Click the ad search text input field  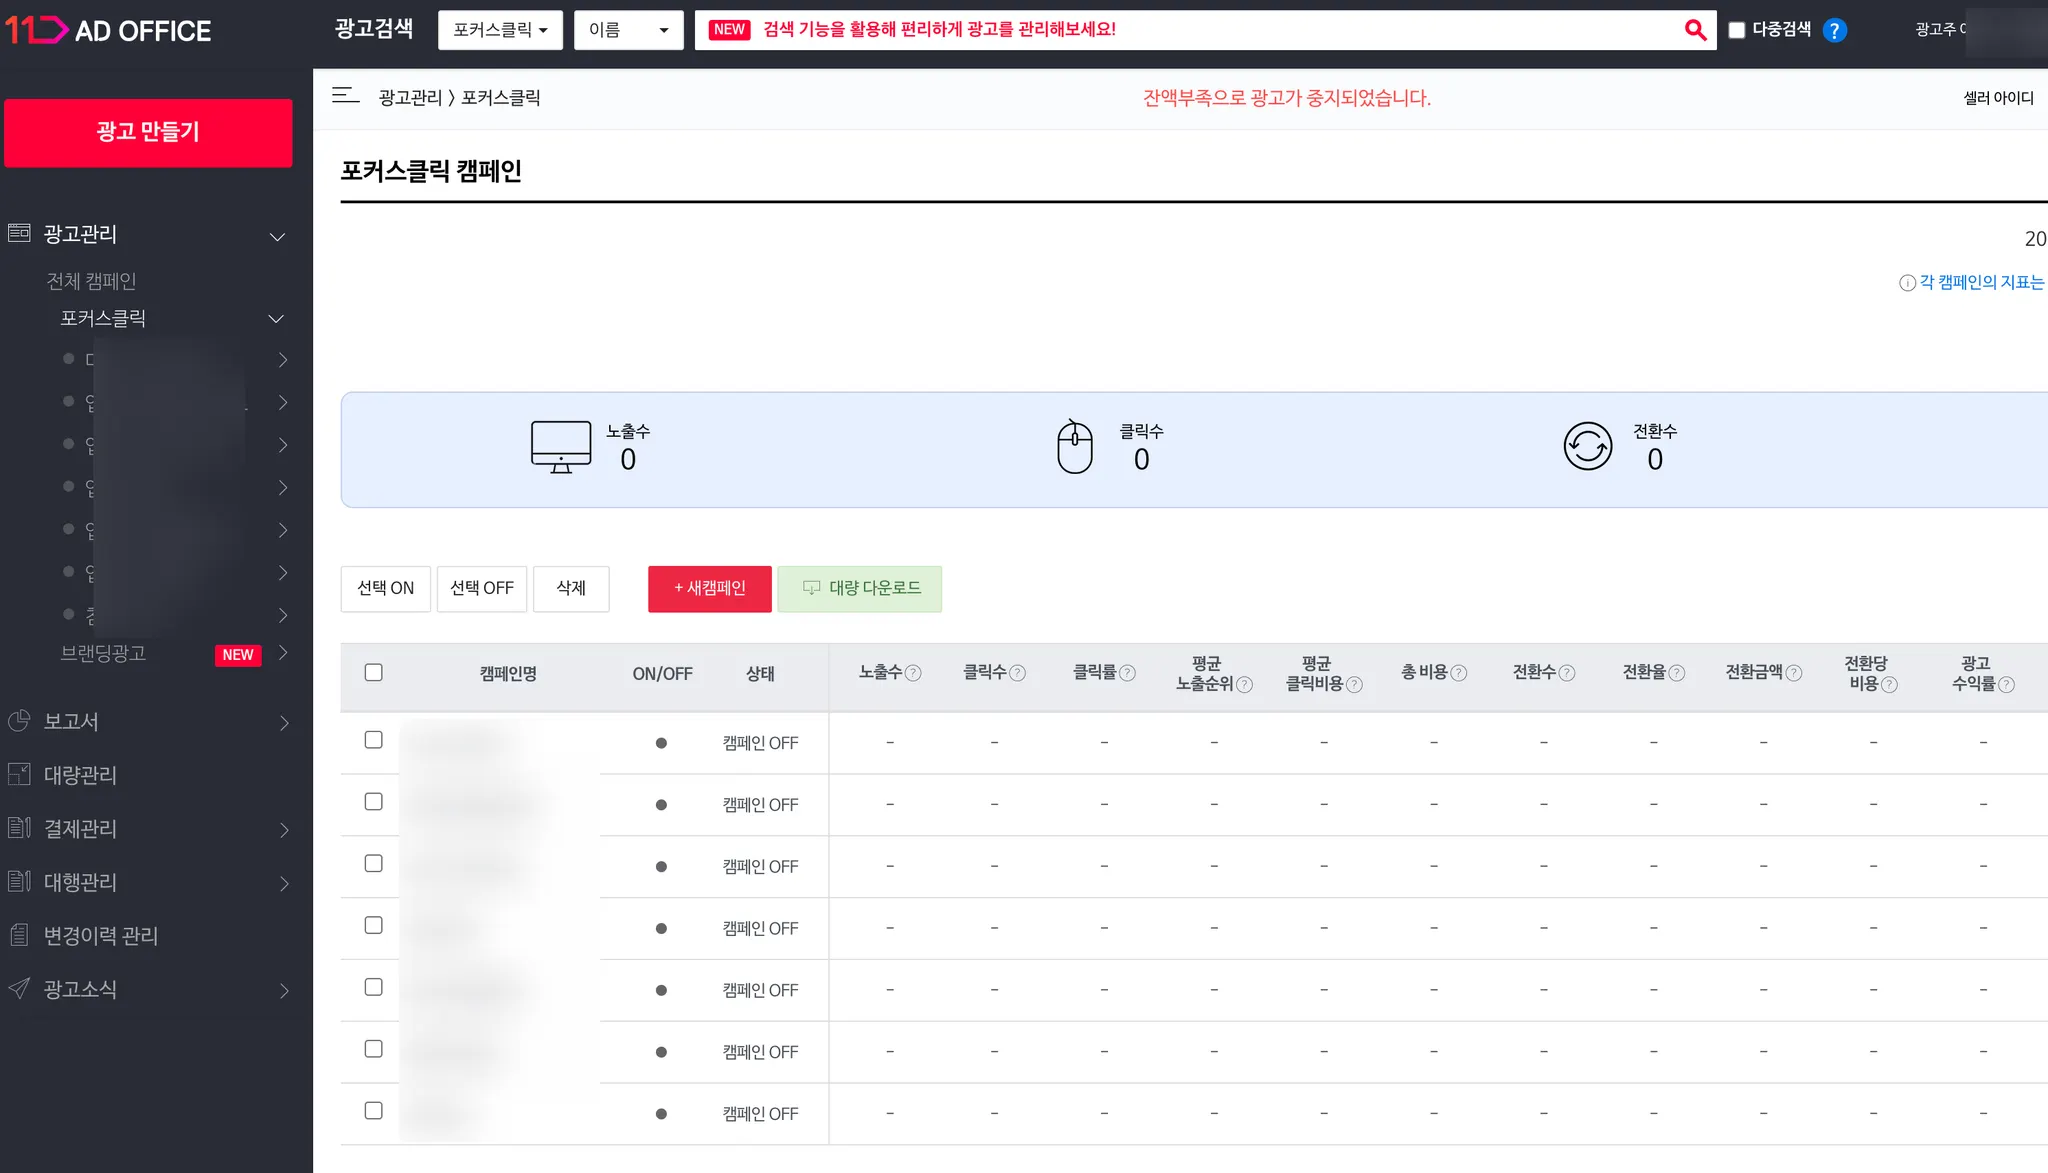click(x=1200, y=30)
